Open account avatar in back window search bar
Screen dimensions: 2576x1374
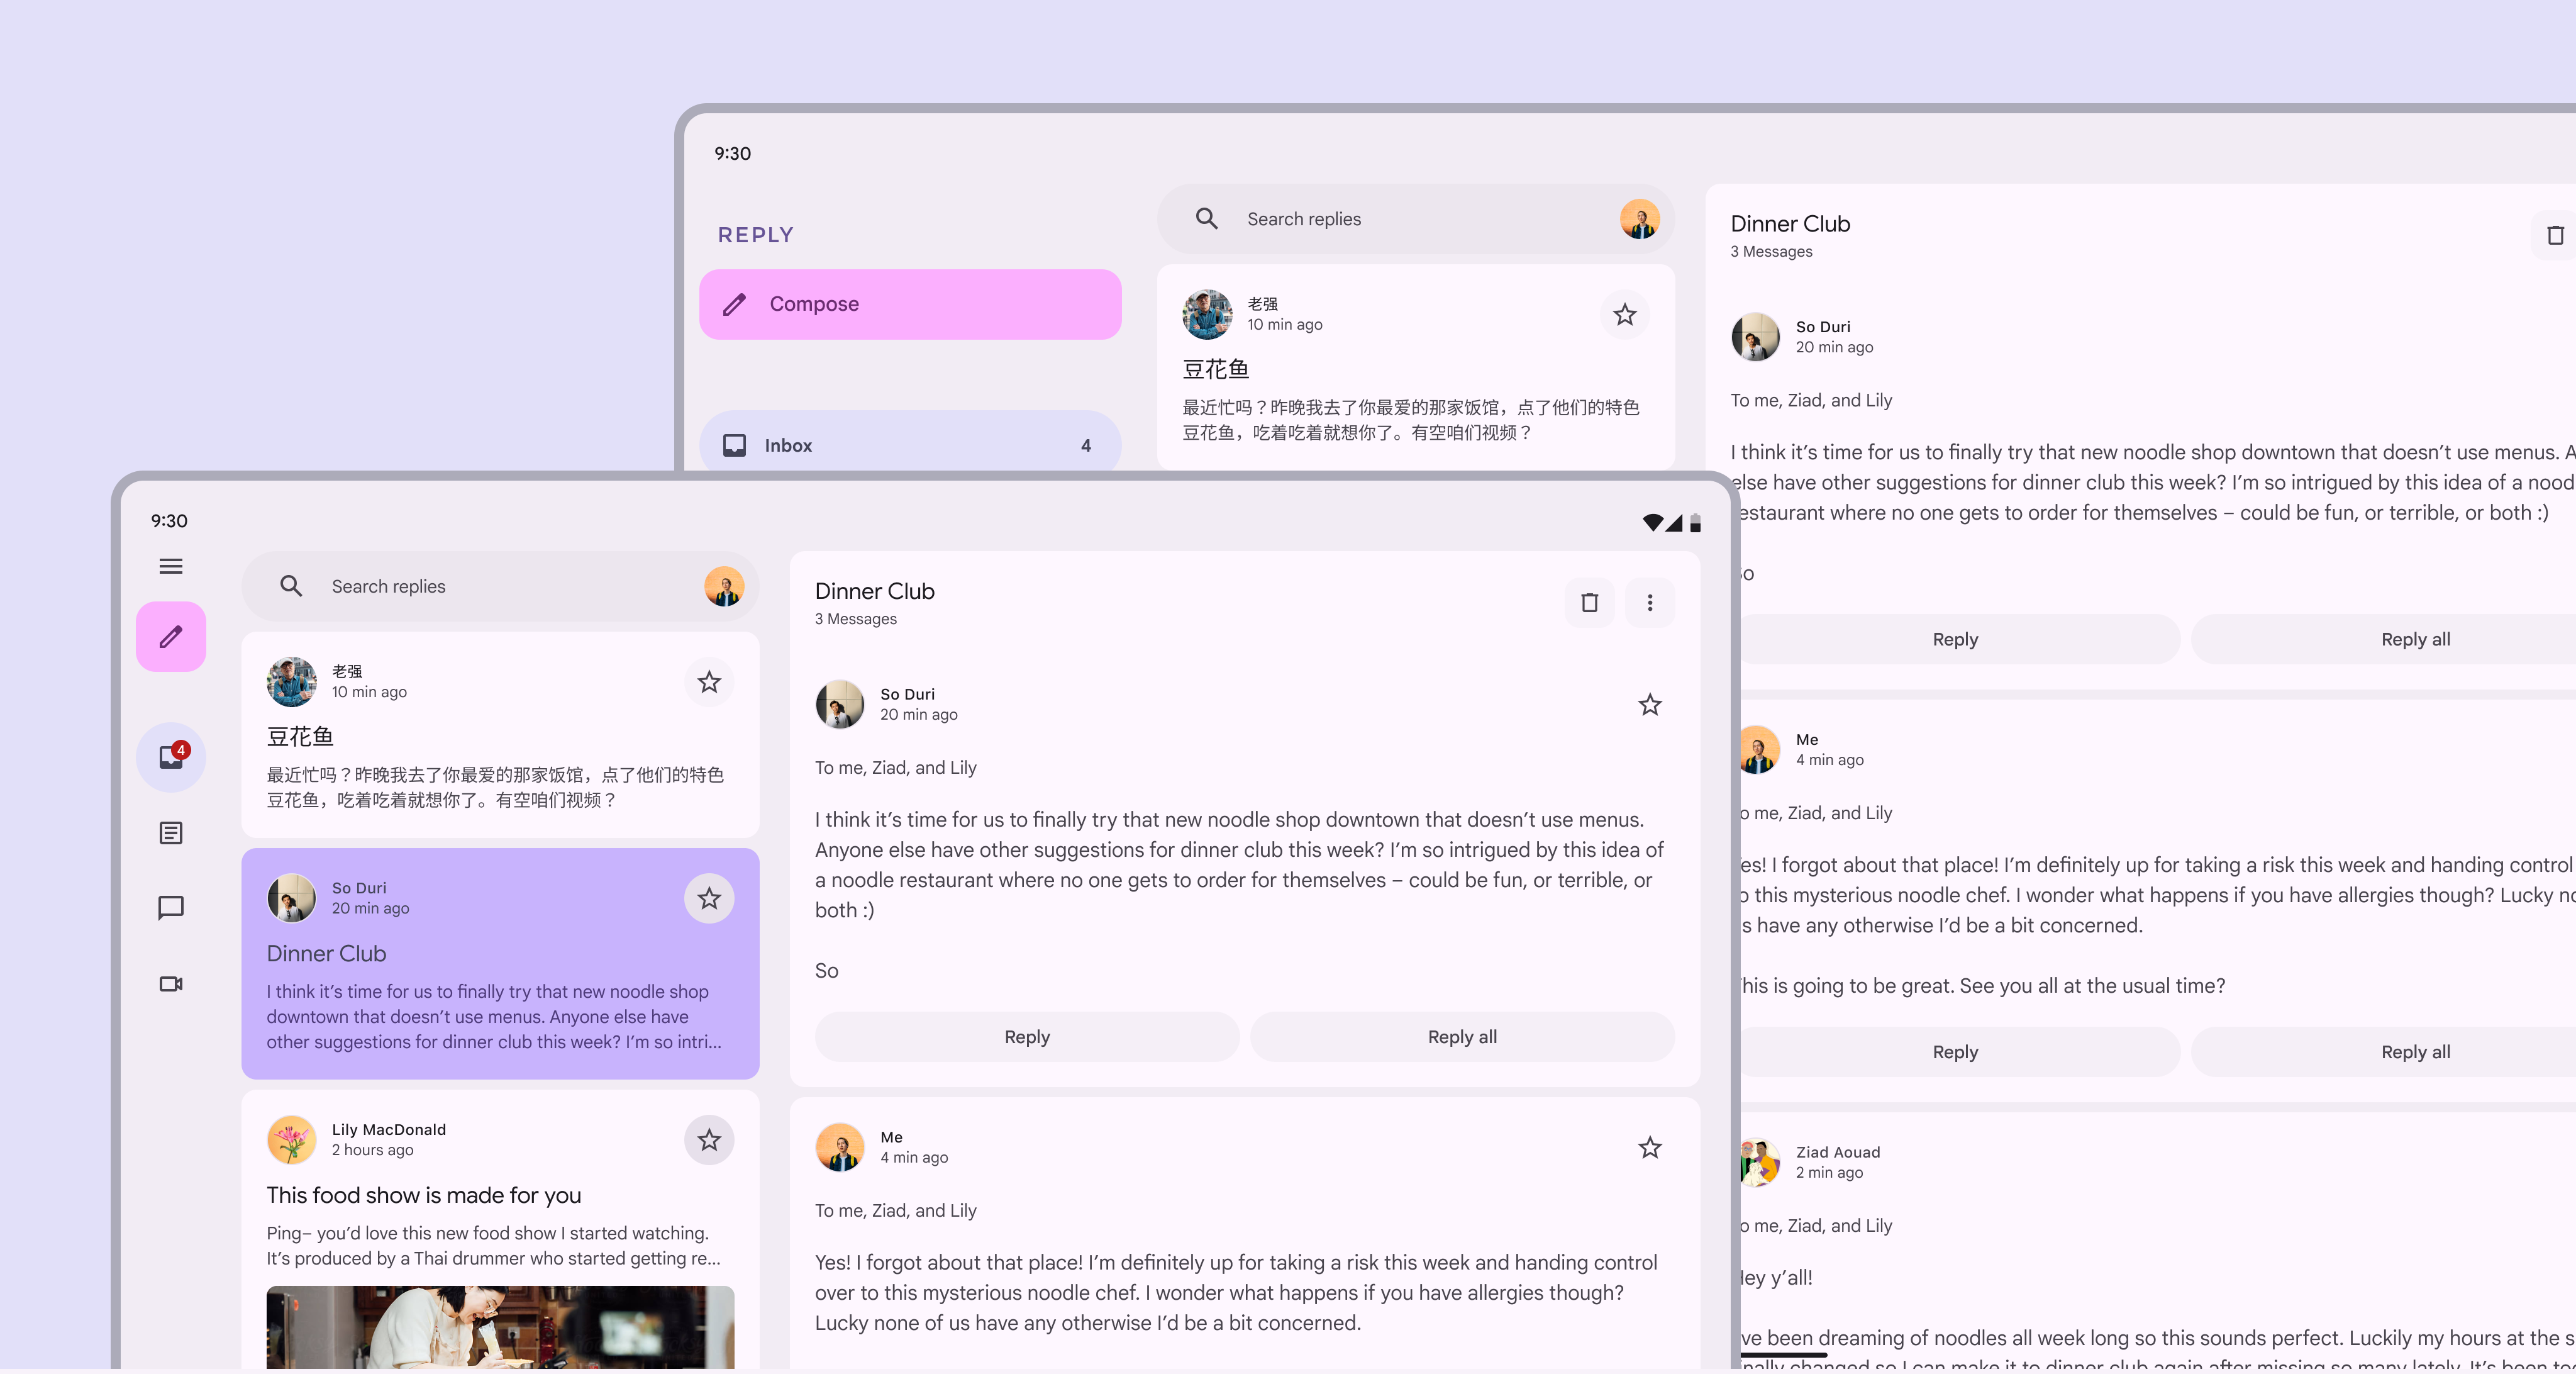(x=1639, y=219)
